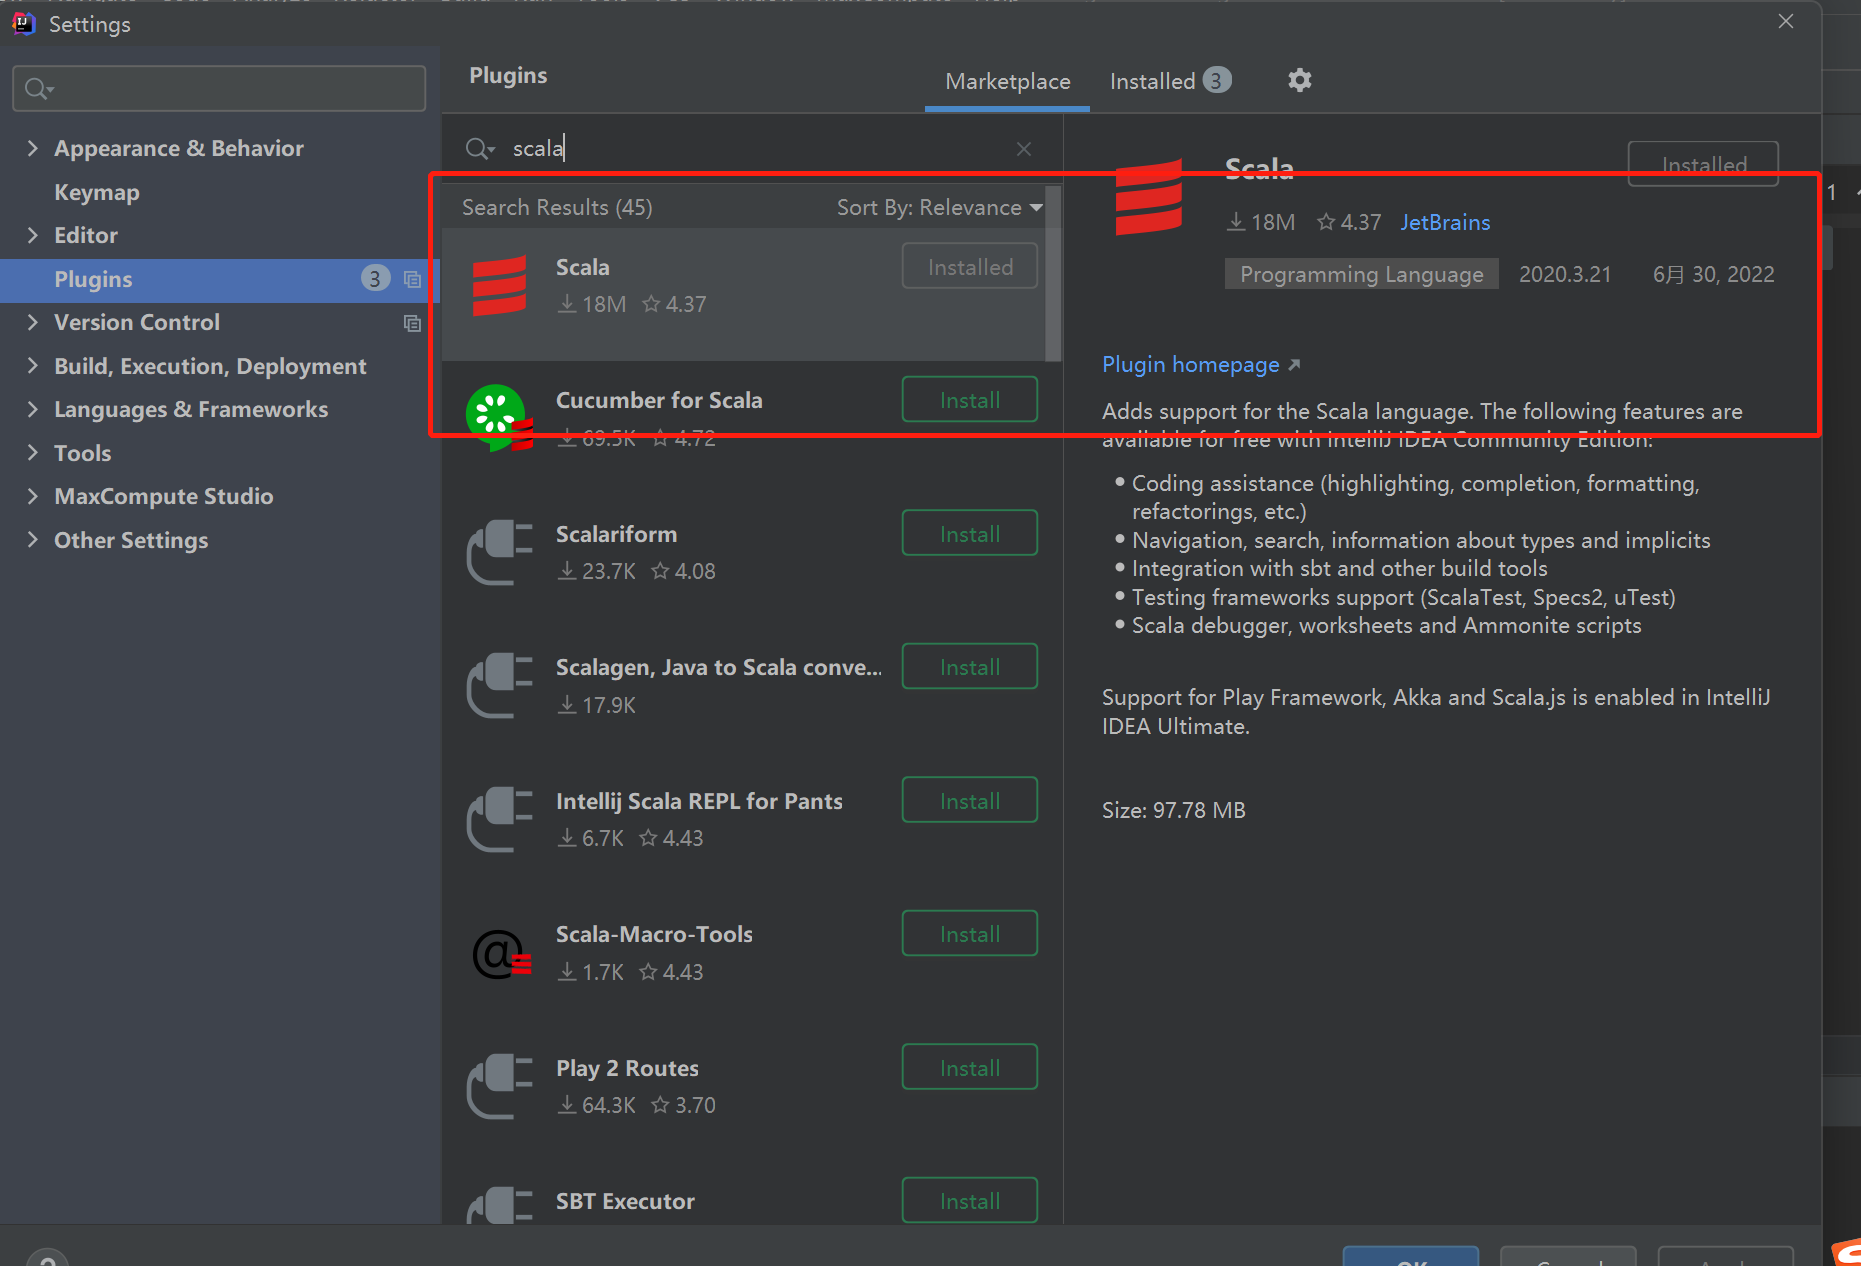Expand the MaxCompute Studio node

[x=33, y=496]
